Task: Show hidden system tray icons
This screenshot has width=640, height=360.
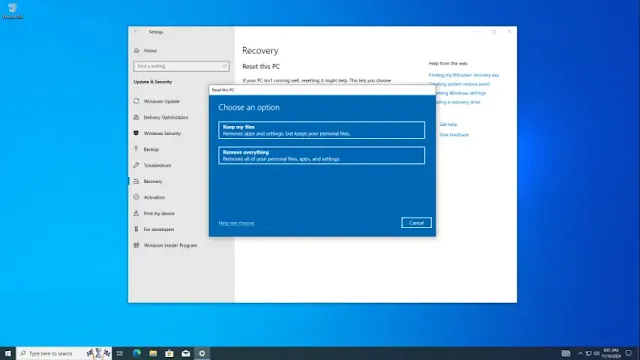Action: [580, 353]
